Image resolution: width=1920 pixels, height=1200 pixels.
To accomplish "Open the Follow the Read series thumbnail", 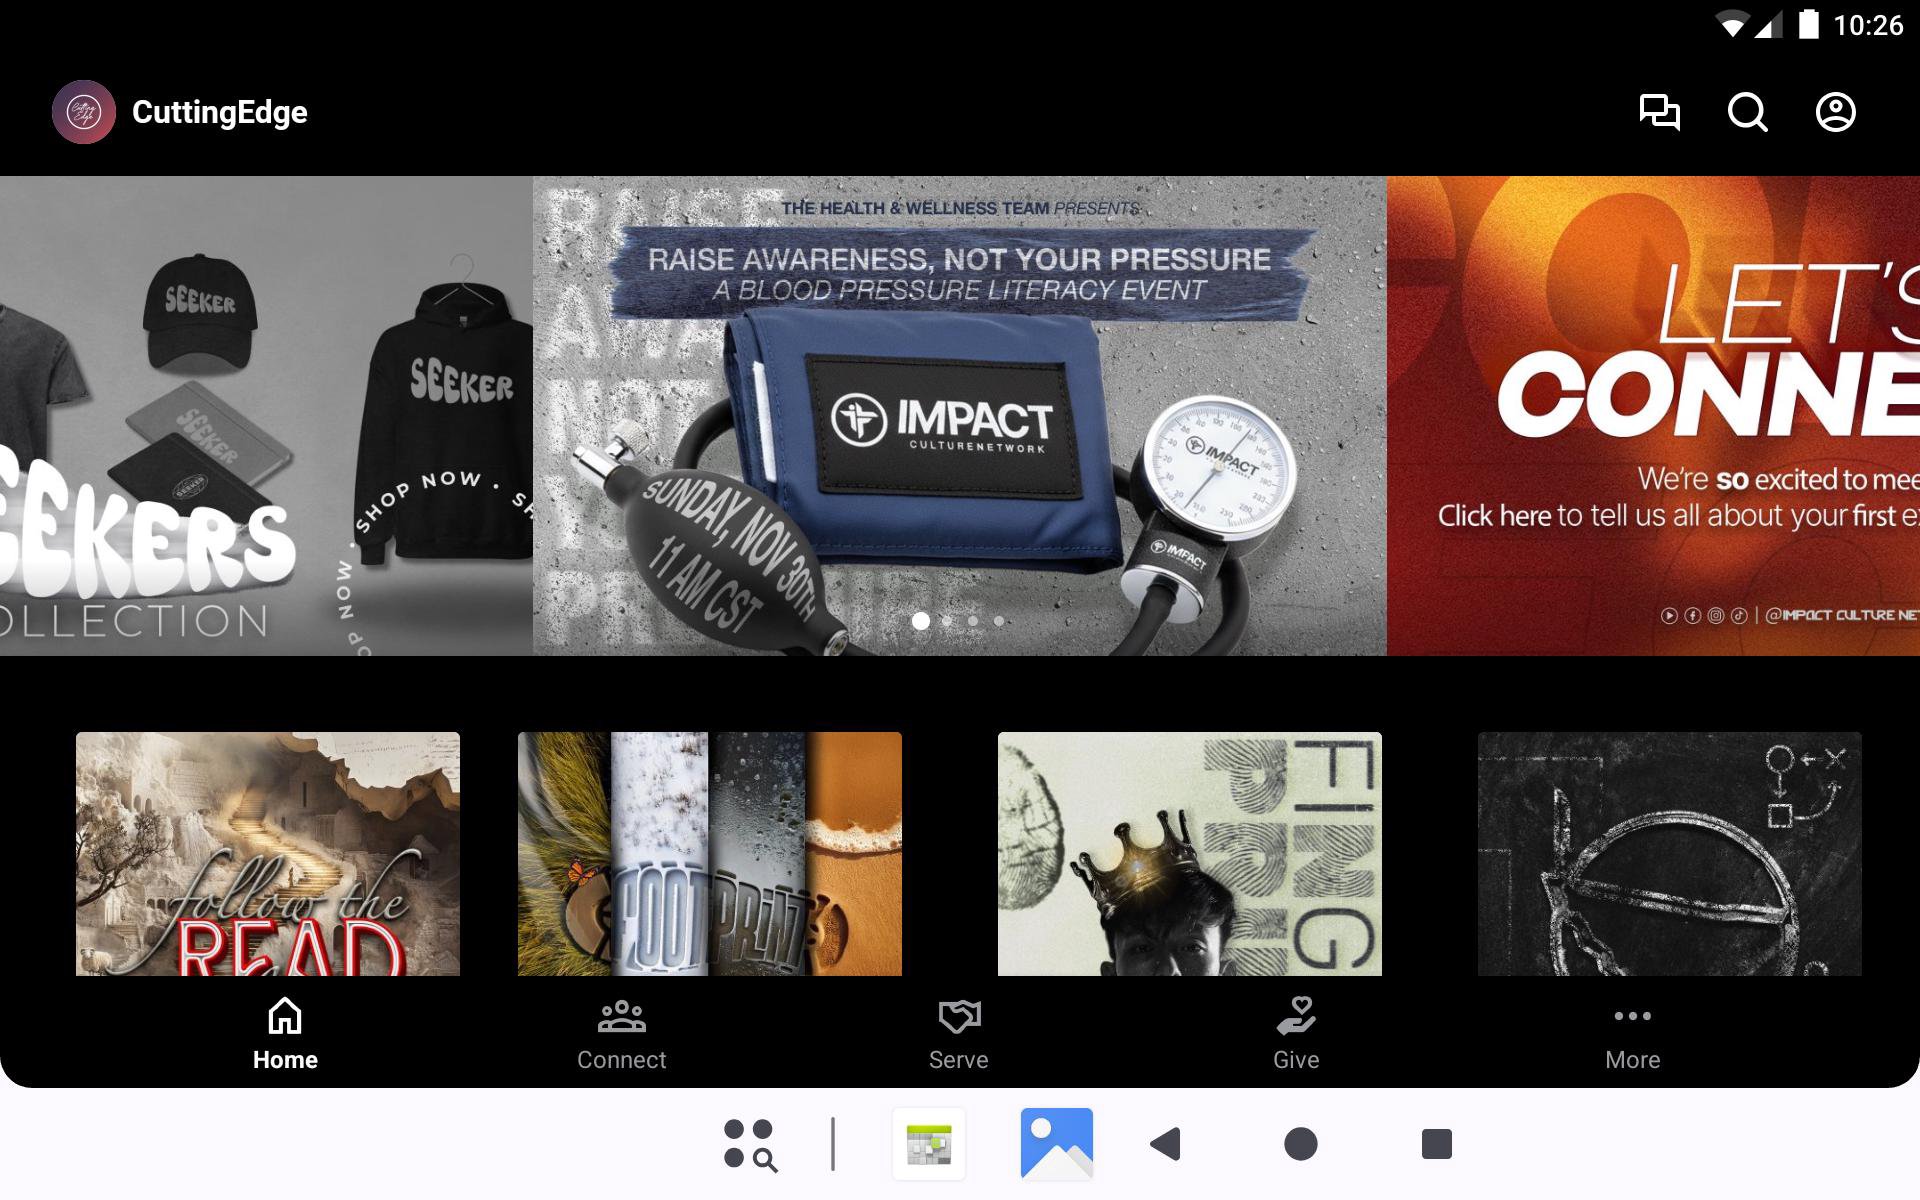I will click(x=268, y=853).
